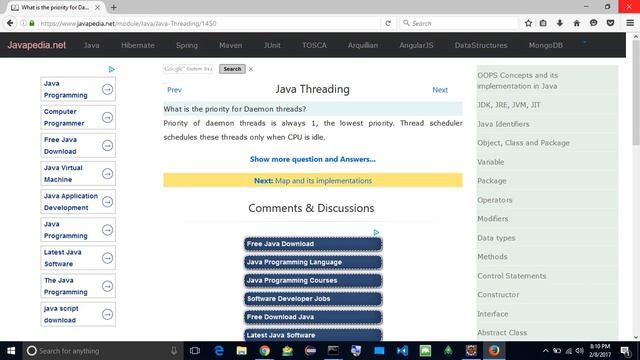The image size is (640, 360).
Task: Open the chat bubble toolbar icon
Action: click(593, 23)
